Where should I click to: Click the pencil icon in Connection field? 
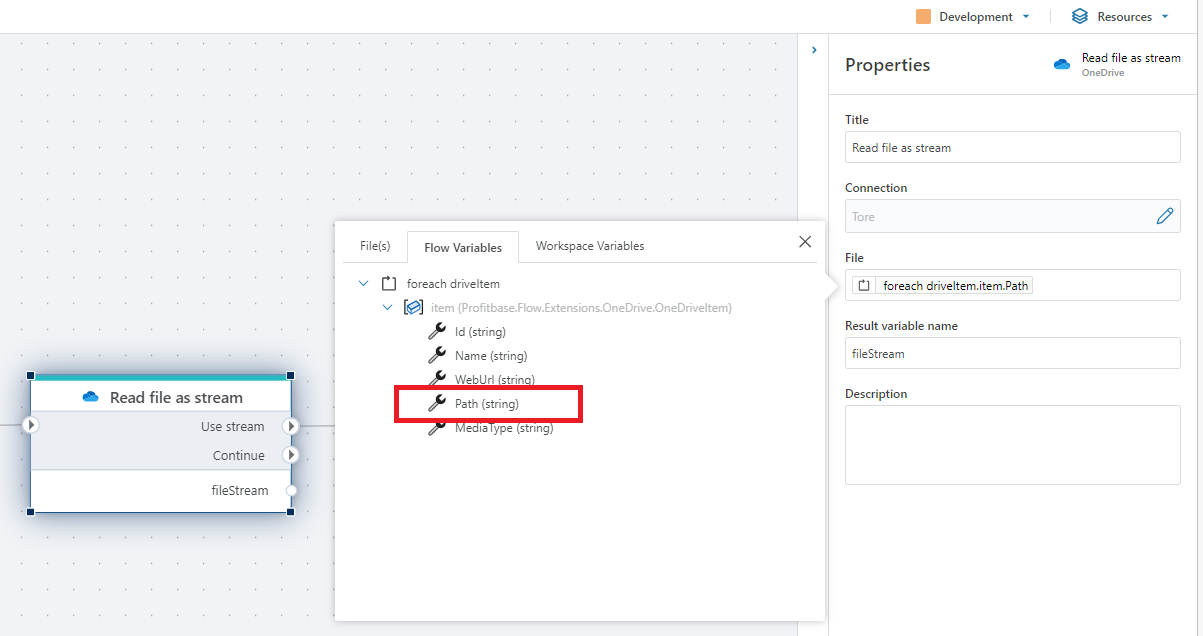[1164, 216]
